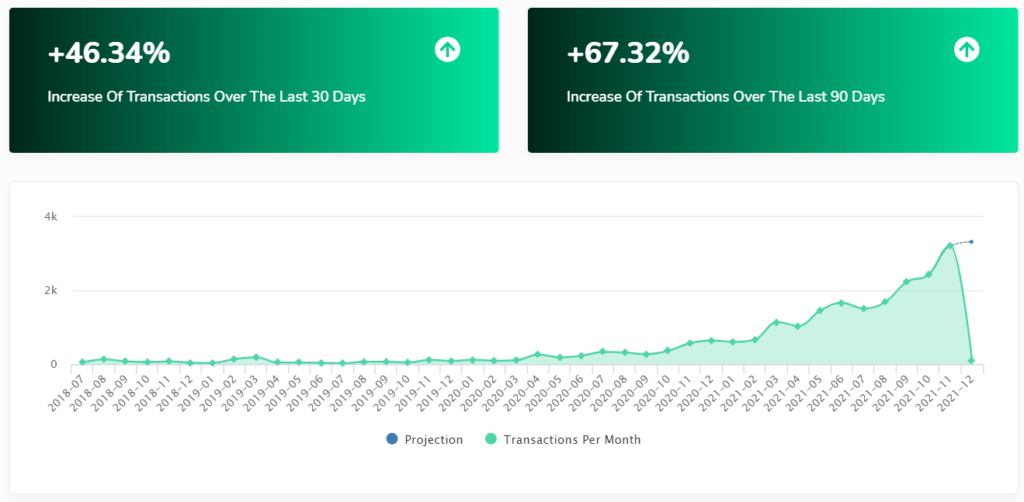The image size is (1024, 502).
Task: Click the 2021-12 data point near zero
Action: coord(971,360)
